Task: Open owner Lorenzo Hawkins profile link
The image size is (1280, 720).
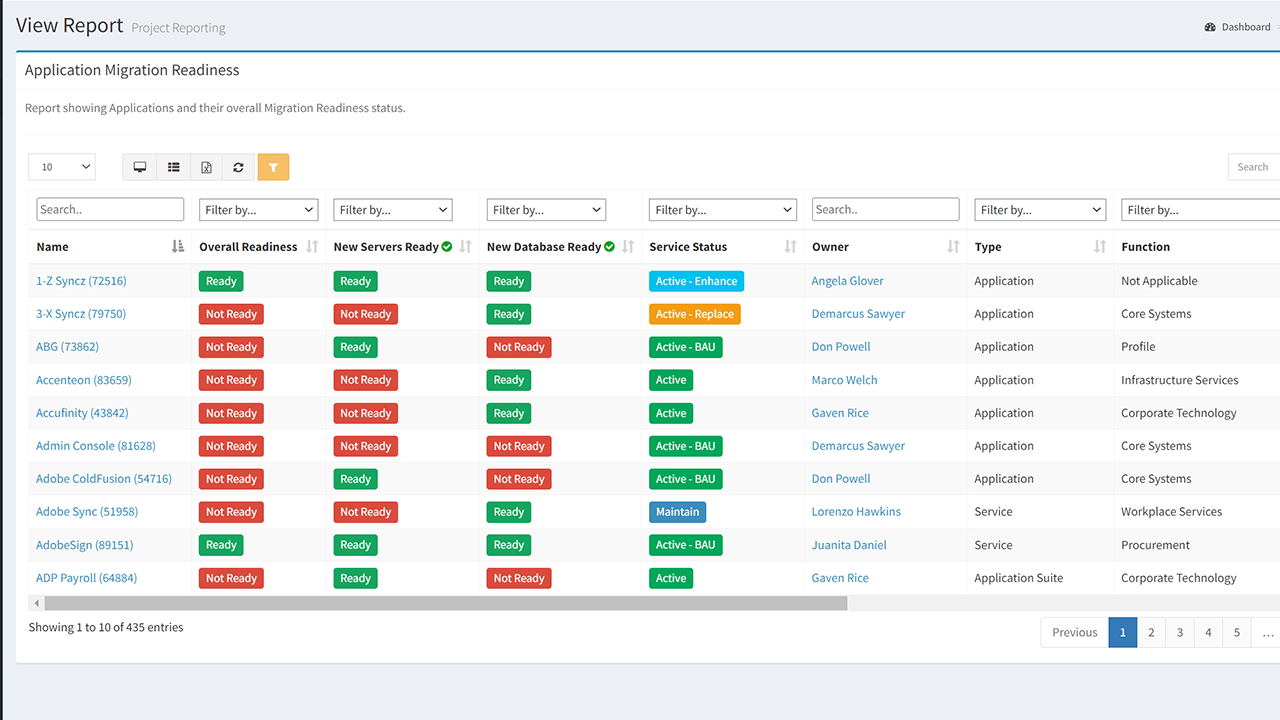Action: (856, 512)
